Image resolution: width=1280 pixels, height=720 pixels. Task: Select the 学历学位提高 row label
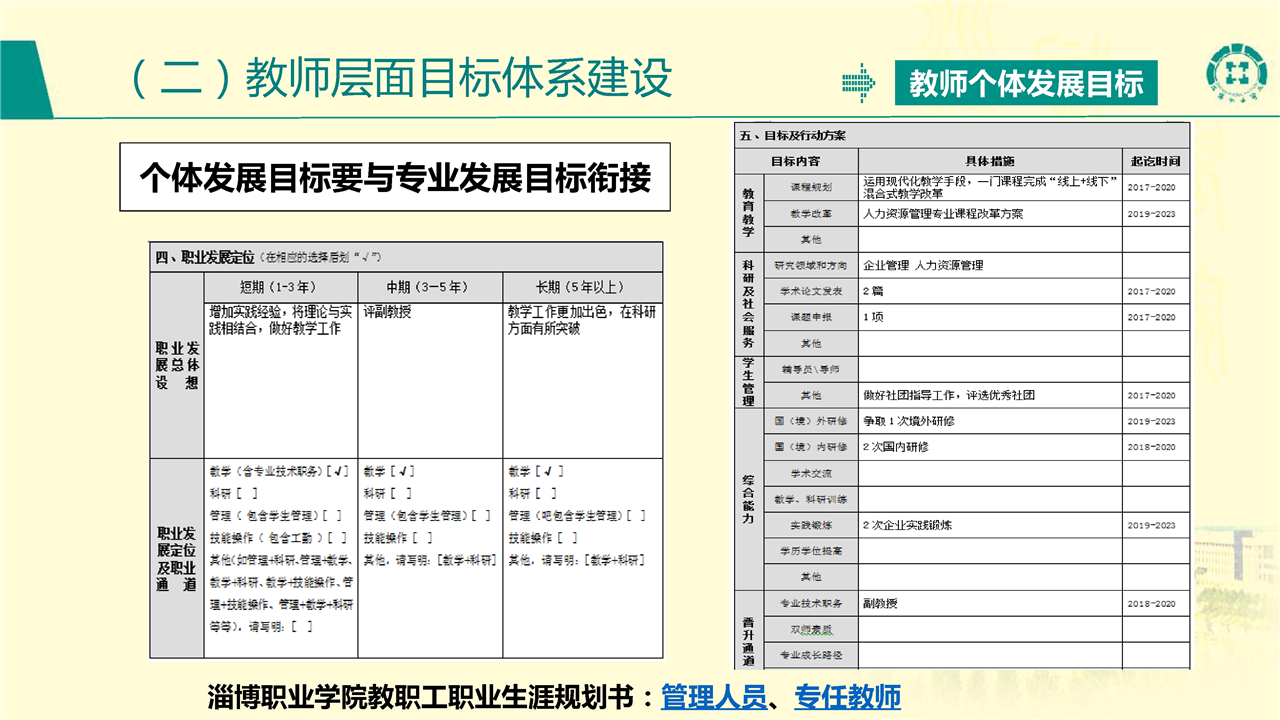point(811,551)
